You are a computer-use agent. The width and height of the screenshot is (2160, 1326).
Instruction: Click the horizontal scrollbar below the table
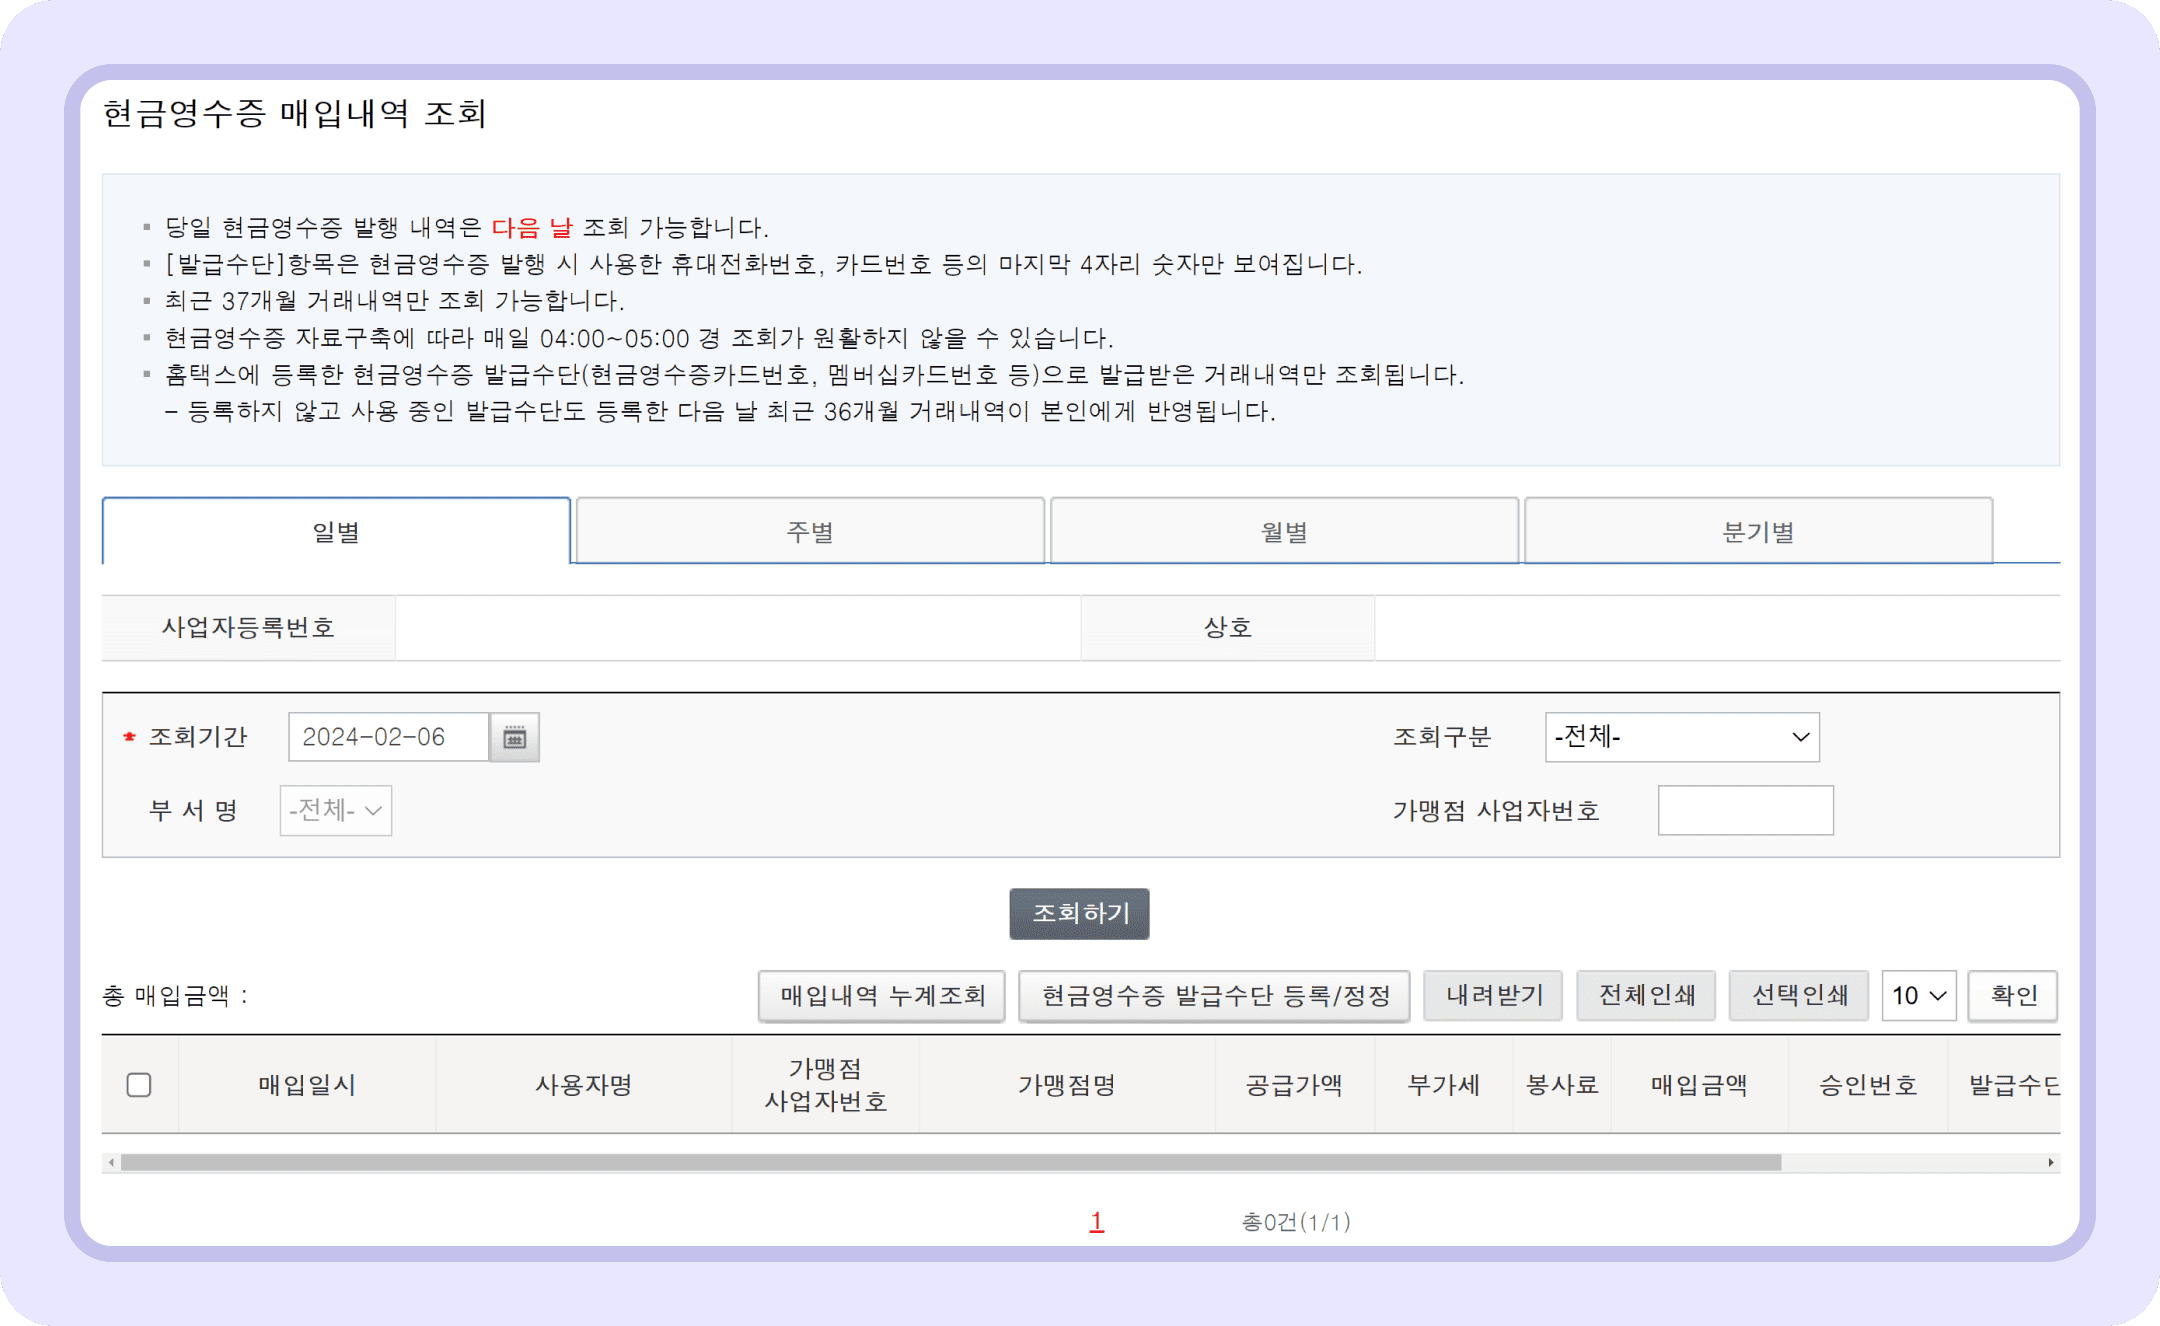[950, 1161]
